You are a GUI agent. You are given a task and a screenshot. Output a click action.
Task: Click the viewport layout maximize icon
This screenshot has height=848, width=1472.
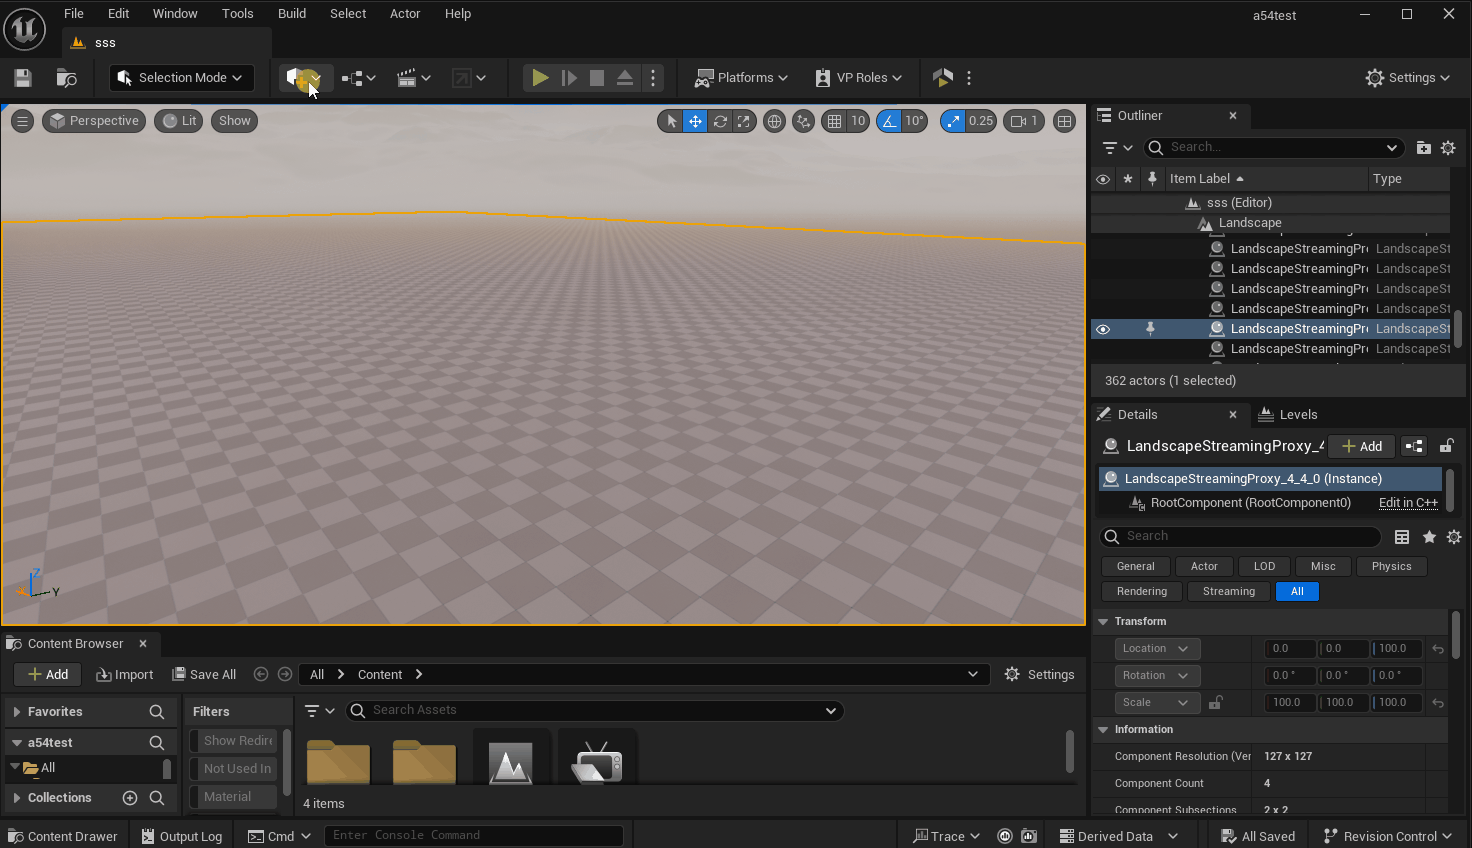tap(1064, 121)
